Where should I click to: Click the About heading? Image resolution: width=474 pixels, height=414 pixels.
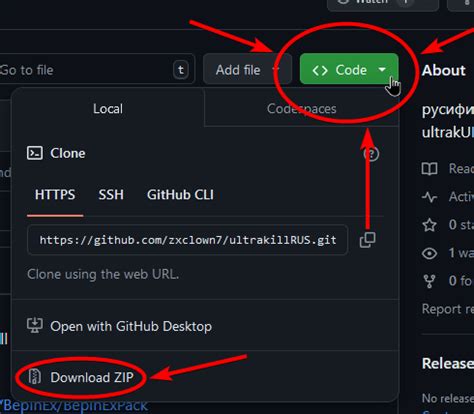444,70
